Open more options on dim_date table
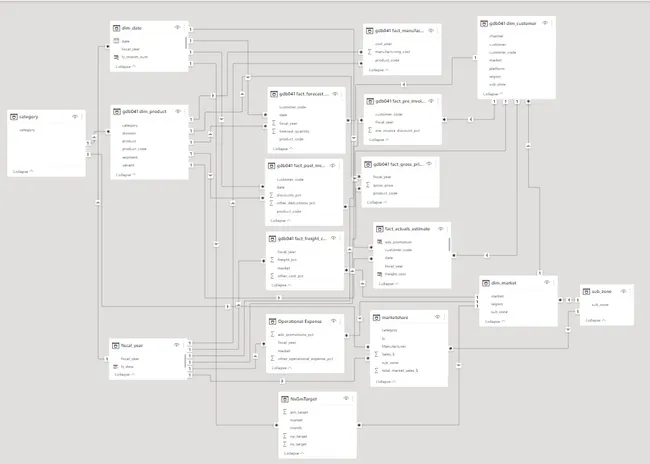This screenshot has height=464, width=650. click(x=184, y=28)
